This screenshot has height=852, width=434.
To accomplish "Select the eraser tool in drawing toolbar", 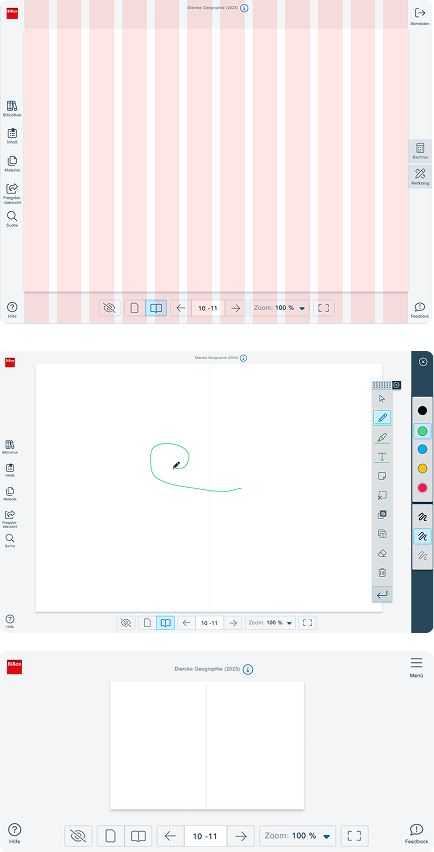I will [382, 553].
